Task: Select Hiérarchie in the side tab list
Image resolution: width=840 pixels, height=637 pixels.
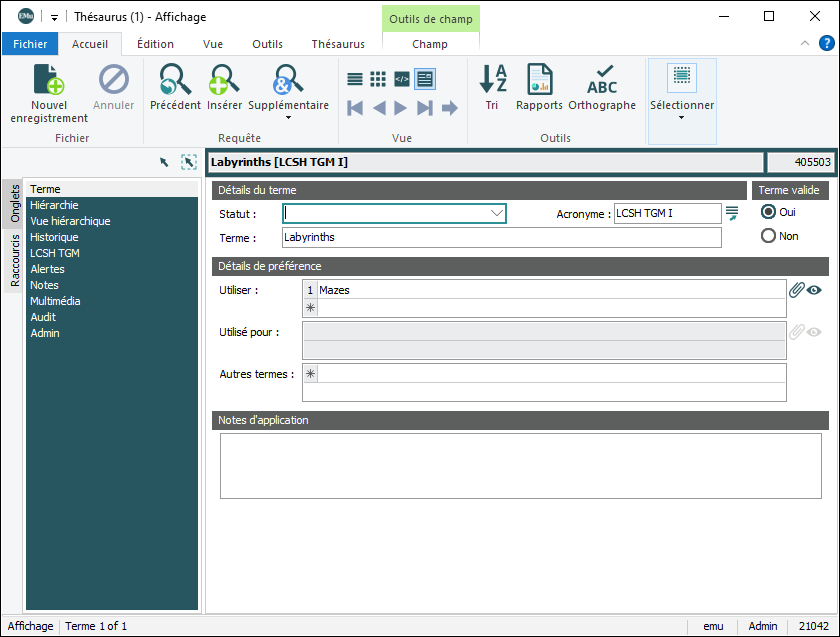Action: point(54,205)
